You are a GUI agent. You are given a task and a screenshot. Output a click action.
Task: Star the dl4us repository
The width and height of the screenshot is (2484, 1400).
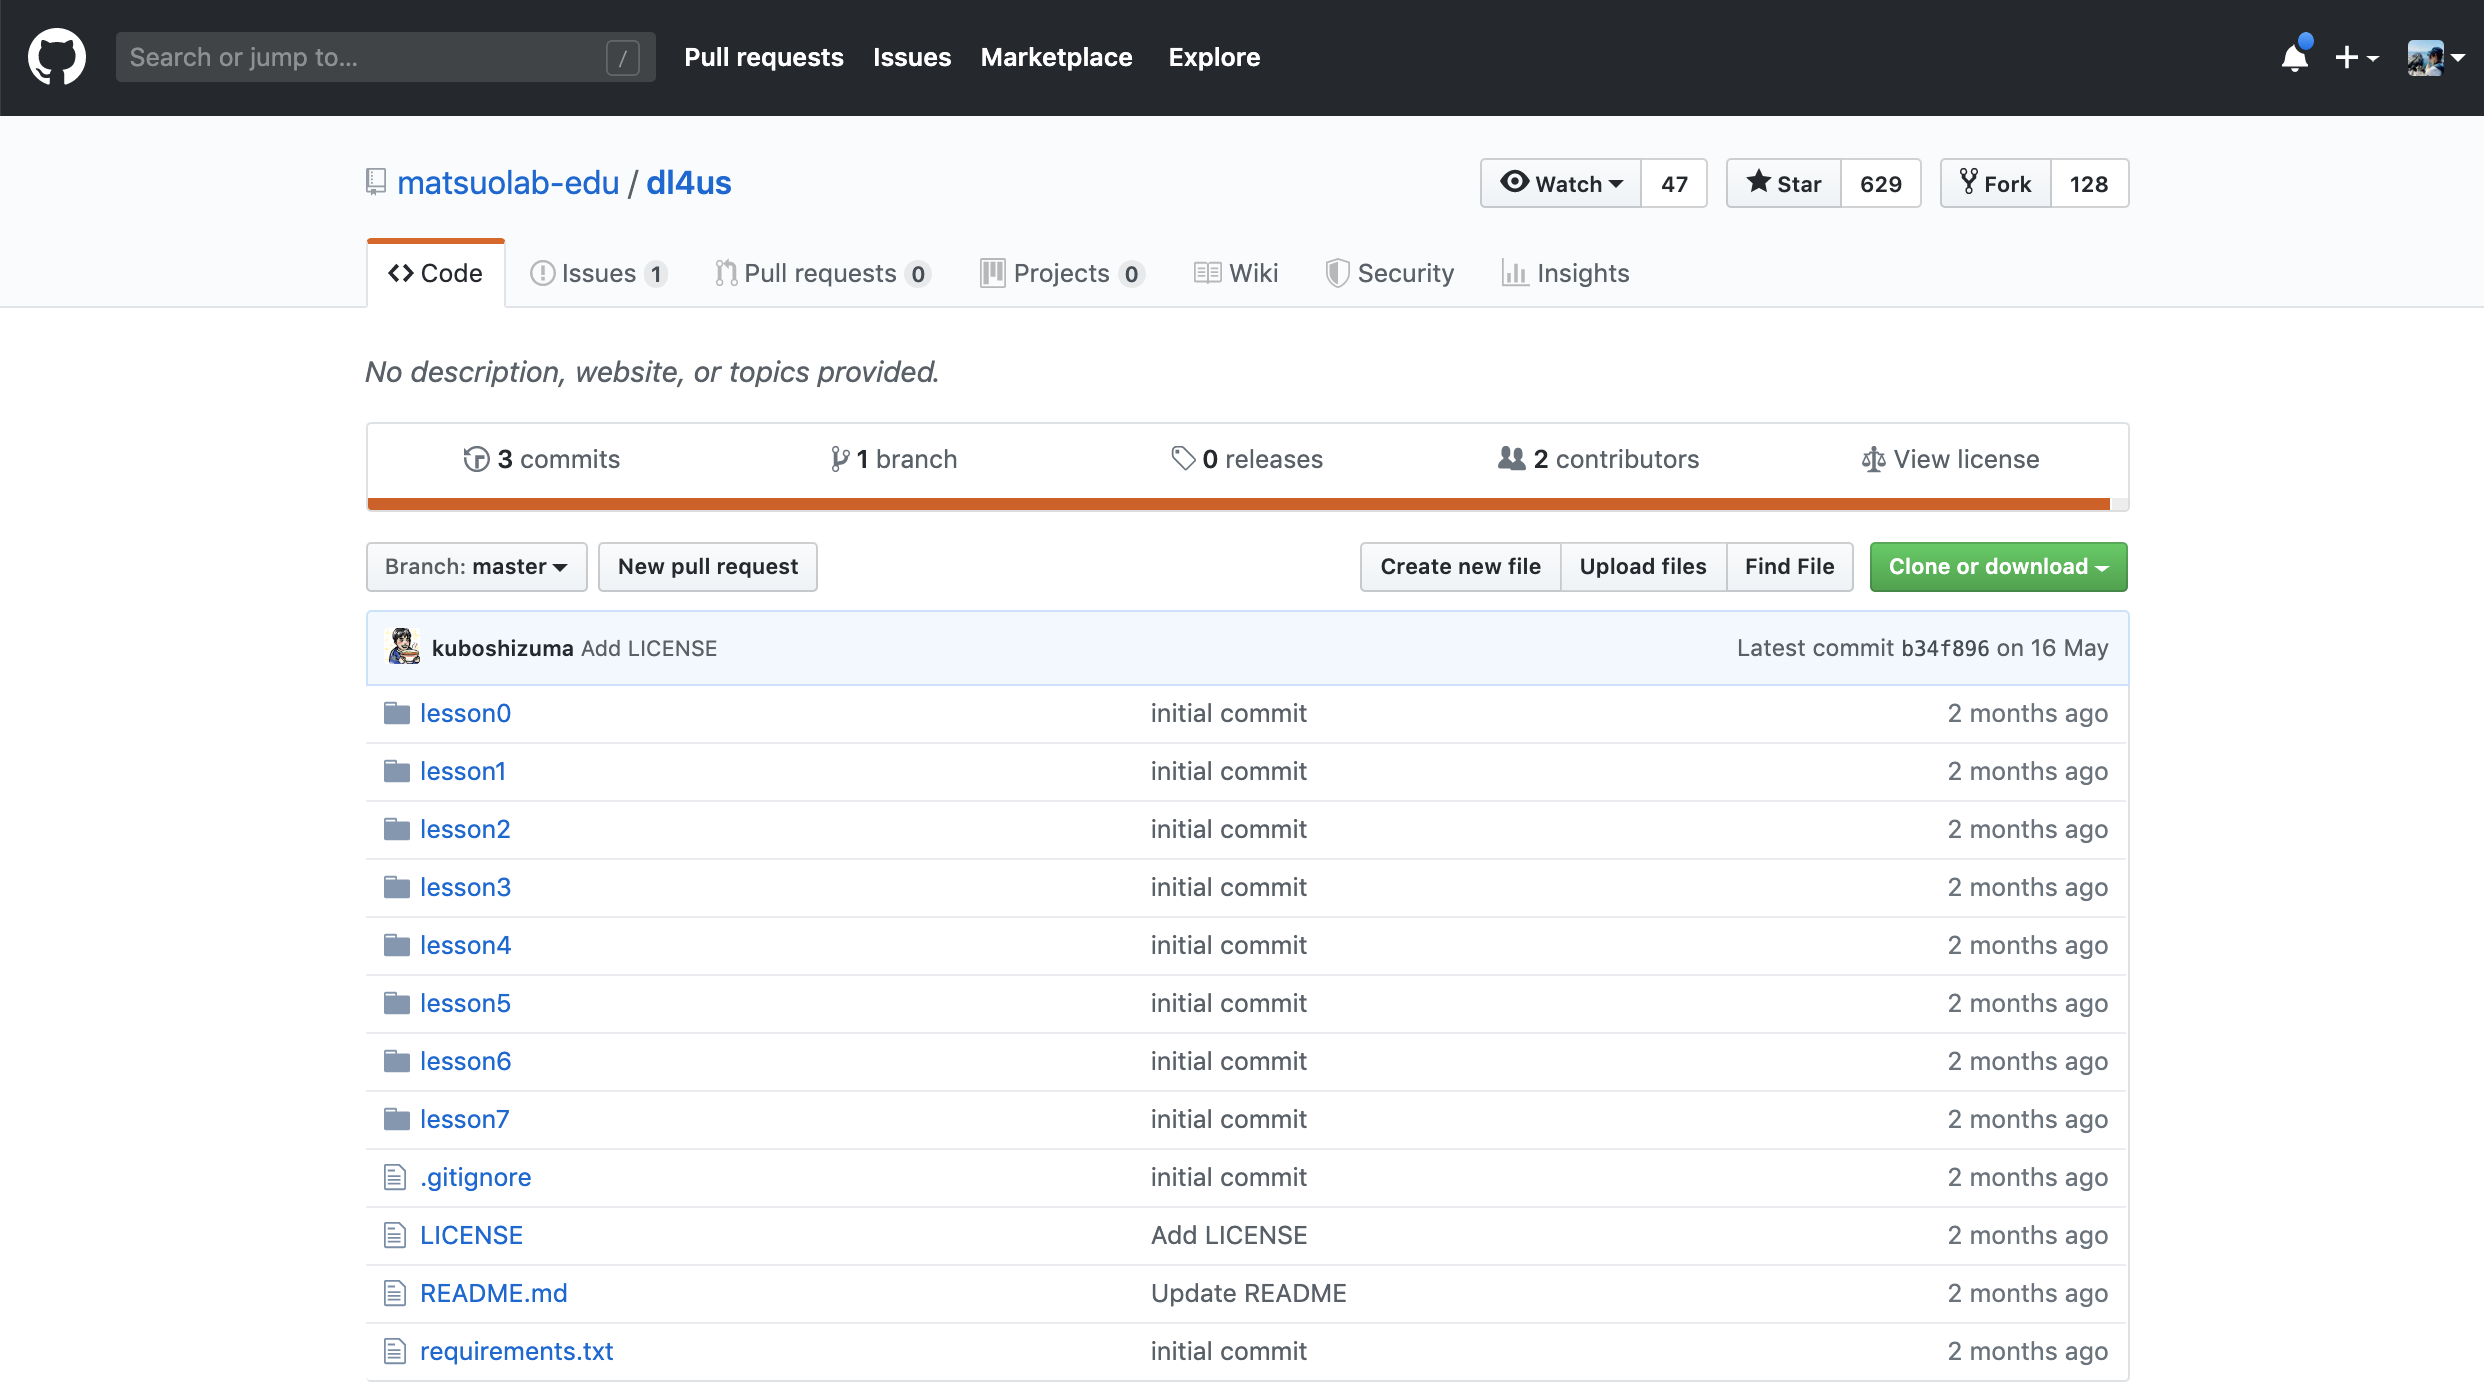coord(1784,183)
